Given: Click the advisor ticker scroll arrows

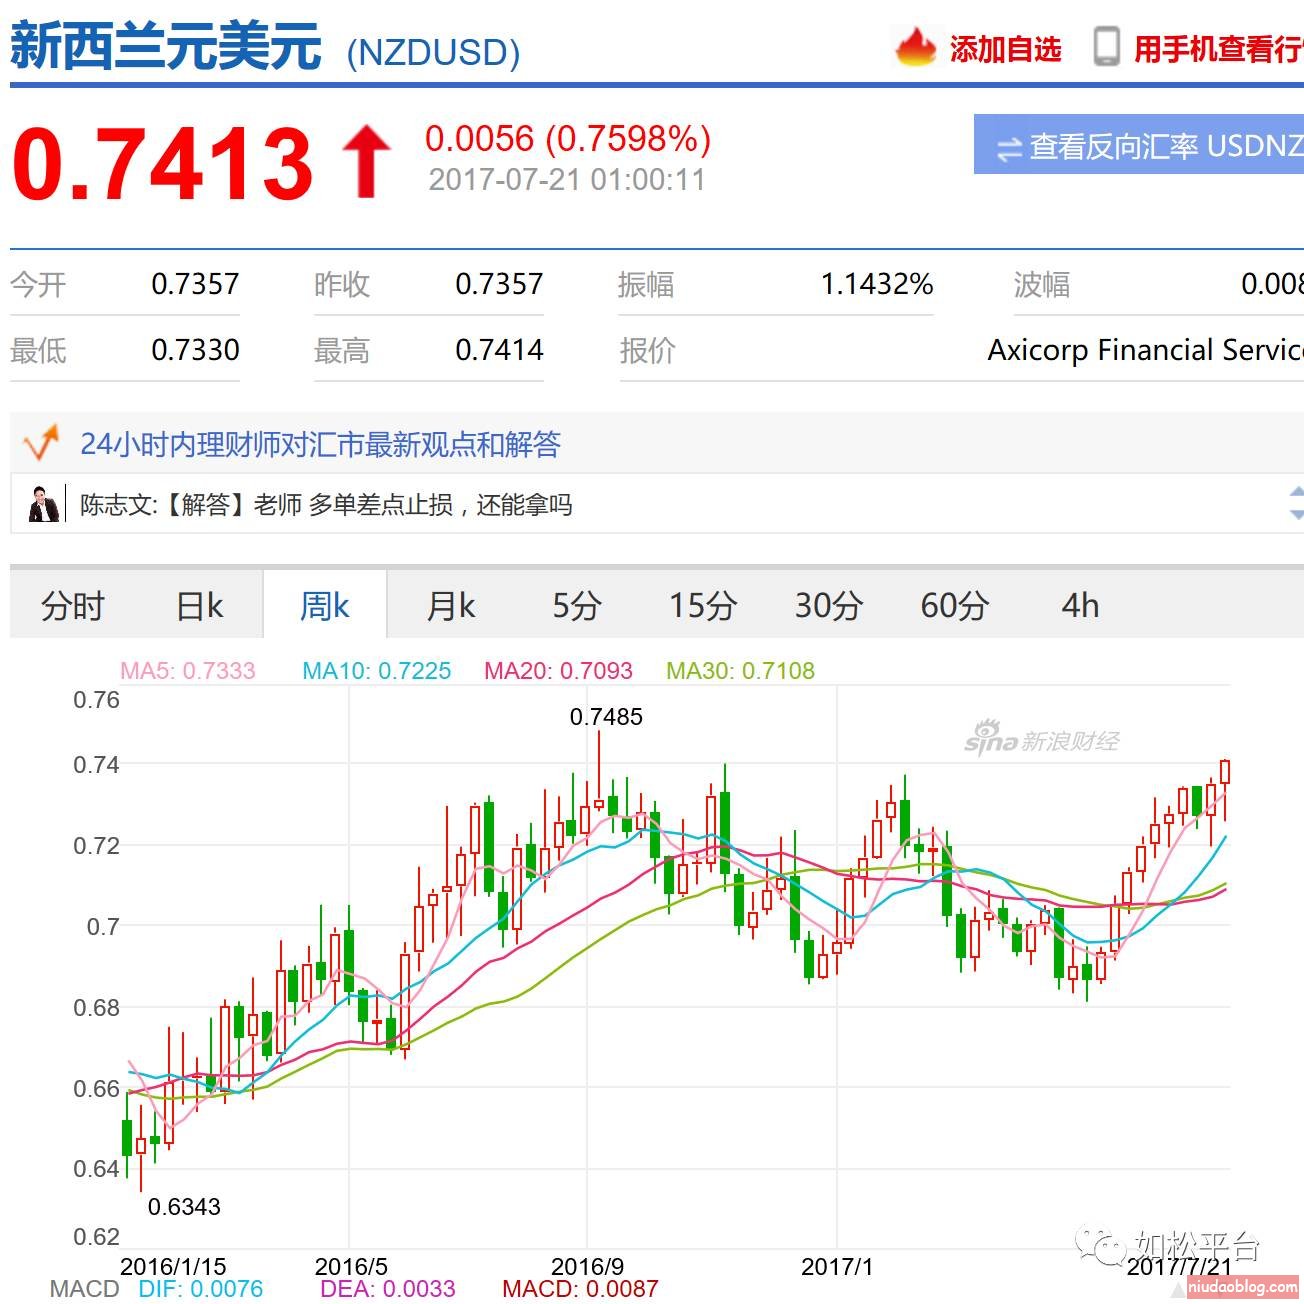Looking at the screenshot, I should tap(1296, 503).
